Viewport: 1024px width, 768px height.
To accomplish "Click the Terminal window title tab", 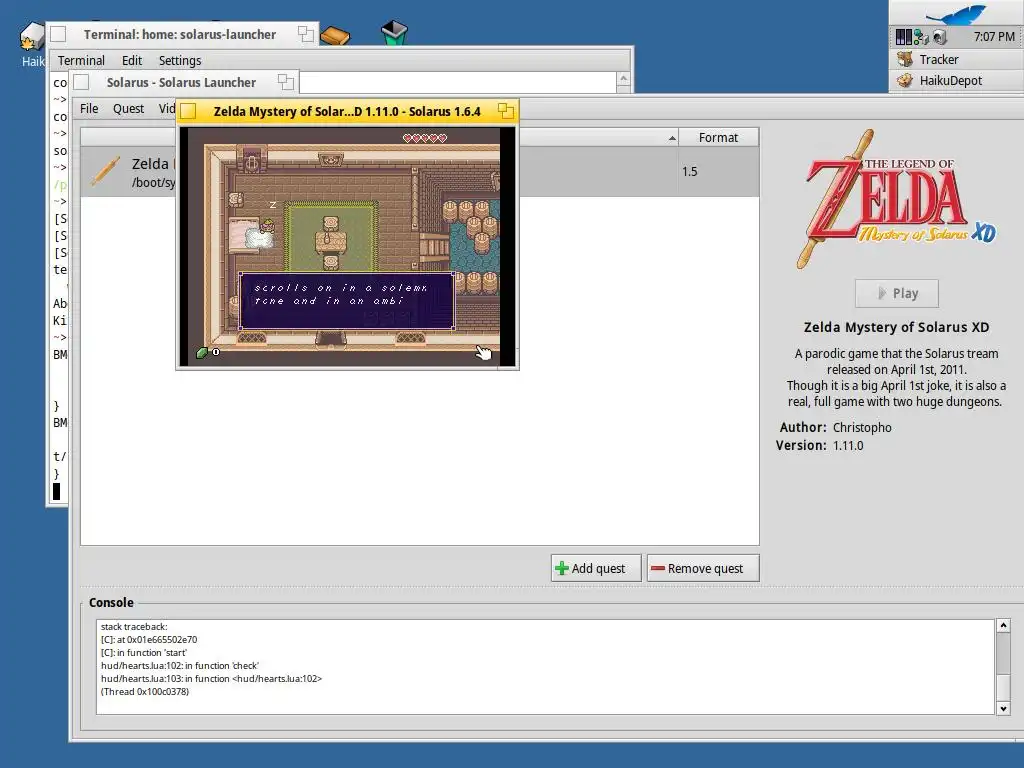I will point(180,34).
